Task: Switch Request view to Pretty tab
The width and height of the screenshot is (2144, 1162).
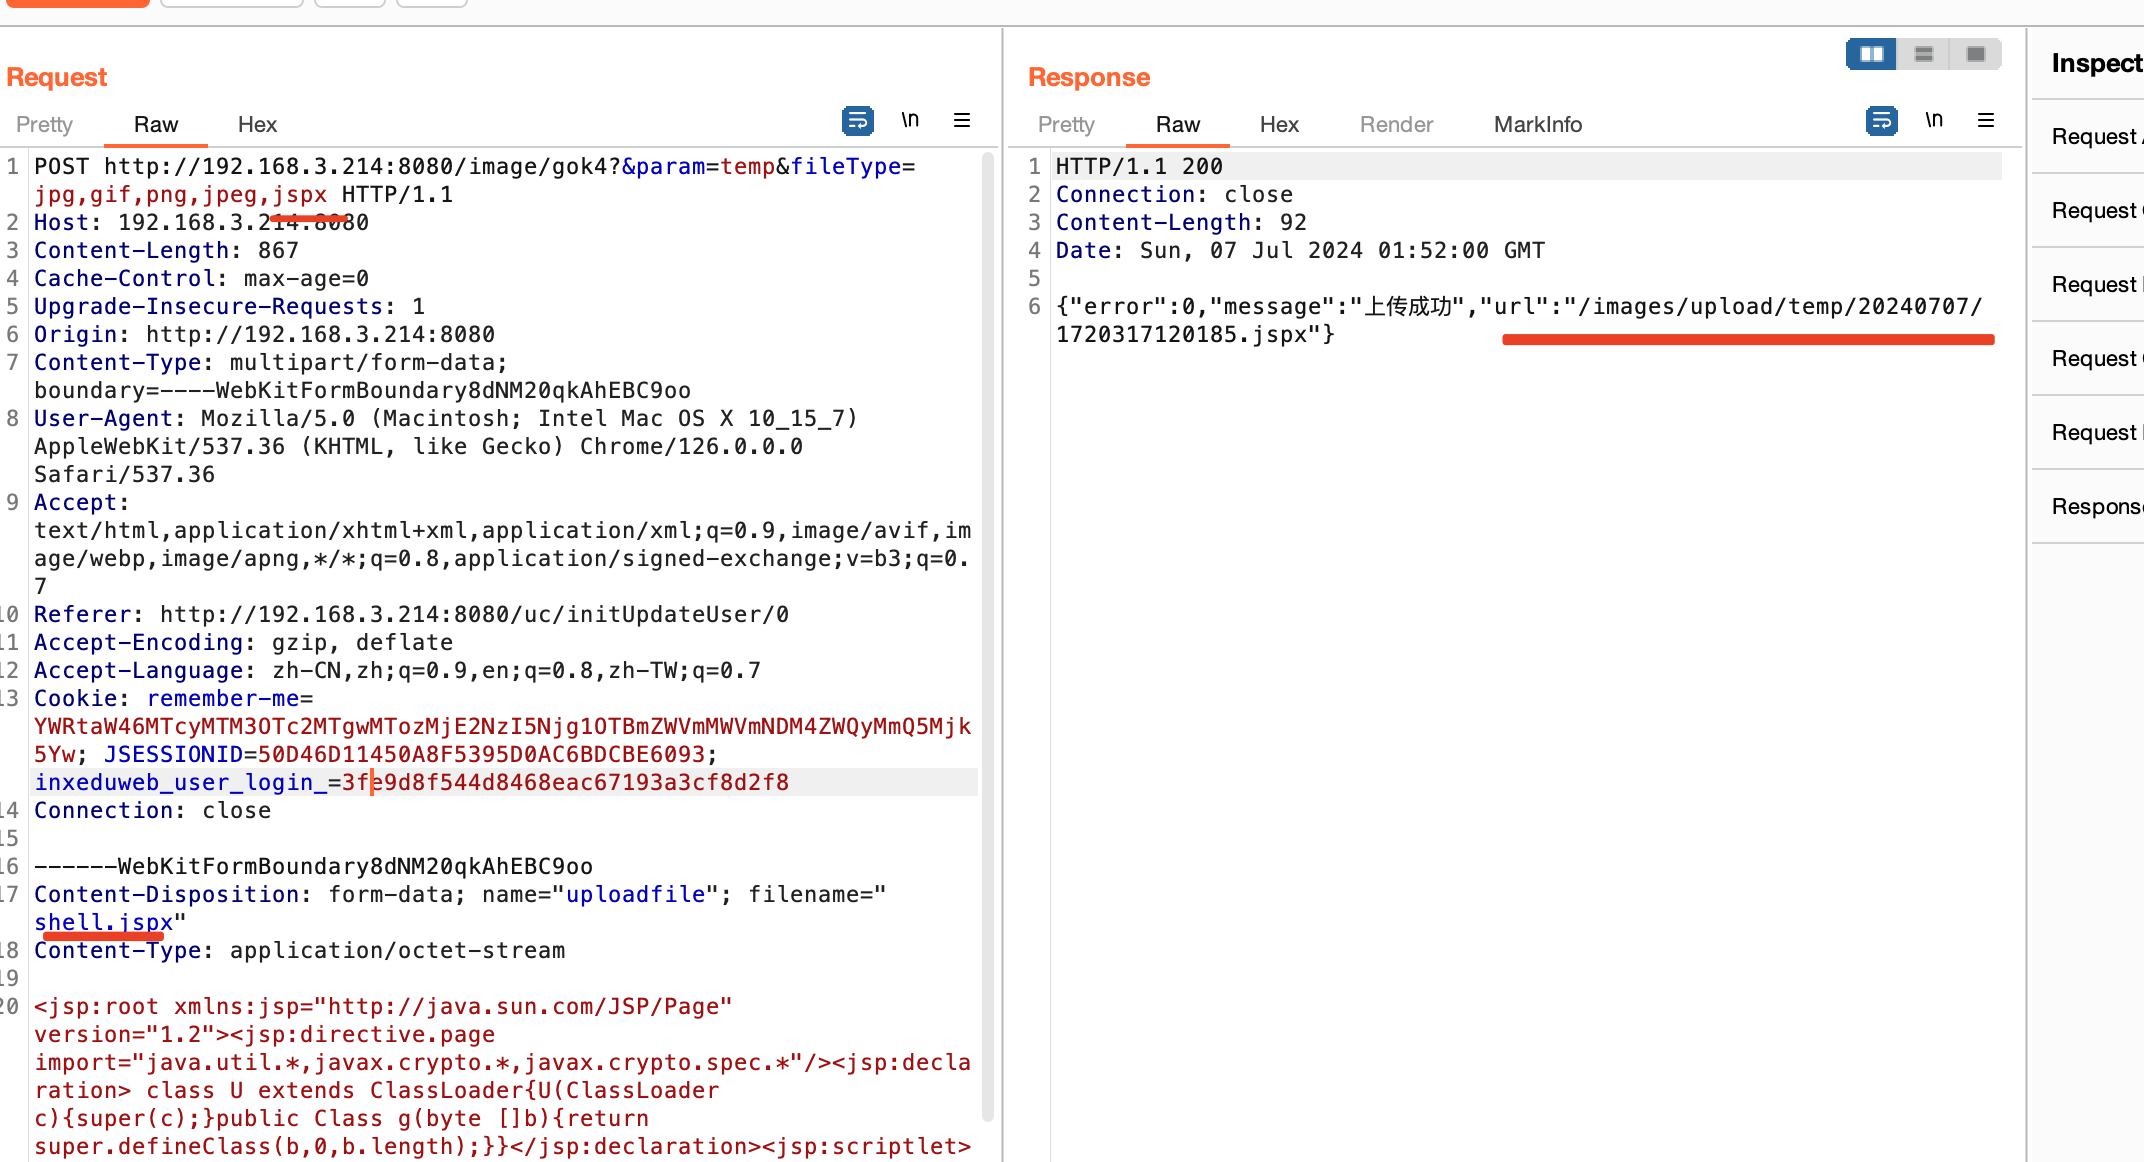Action: [x=44, y=125]
